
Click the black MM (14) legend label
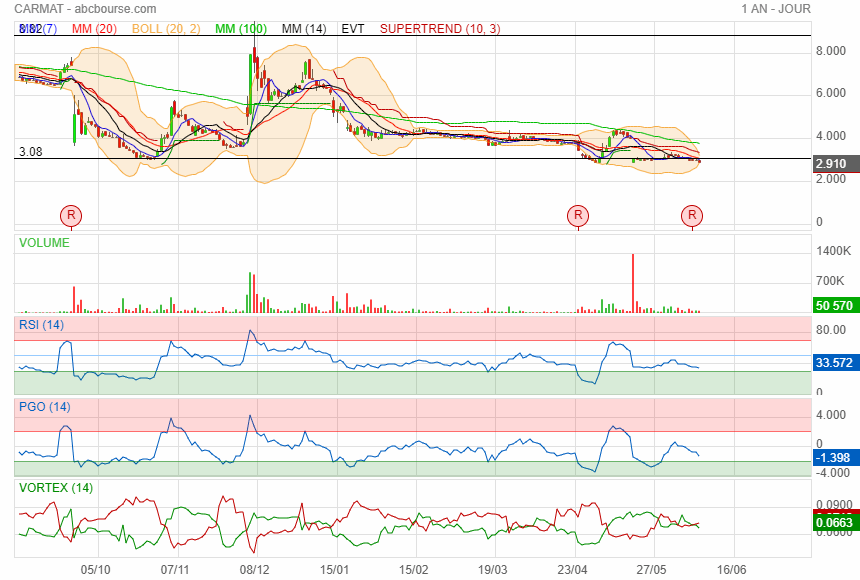pos(304,29)
